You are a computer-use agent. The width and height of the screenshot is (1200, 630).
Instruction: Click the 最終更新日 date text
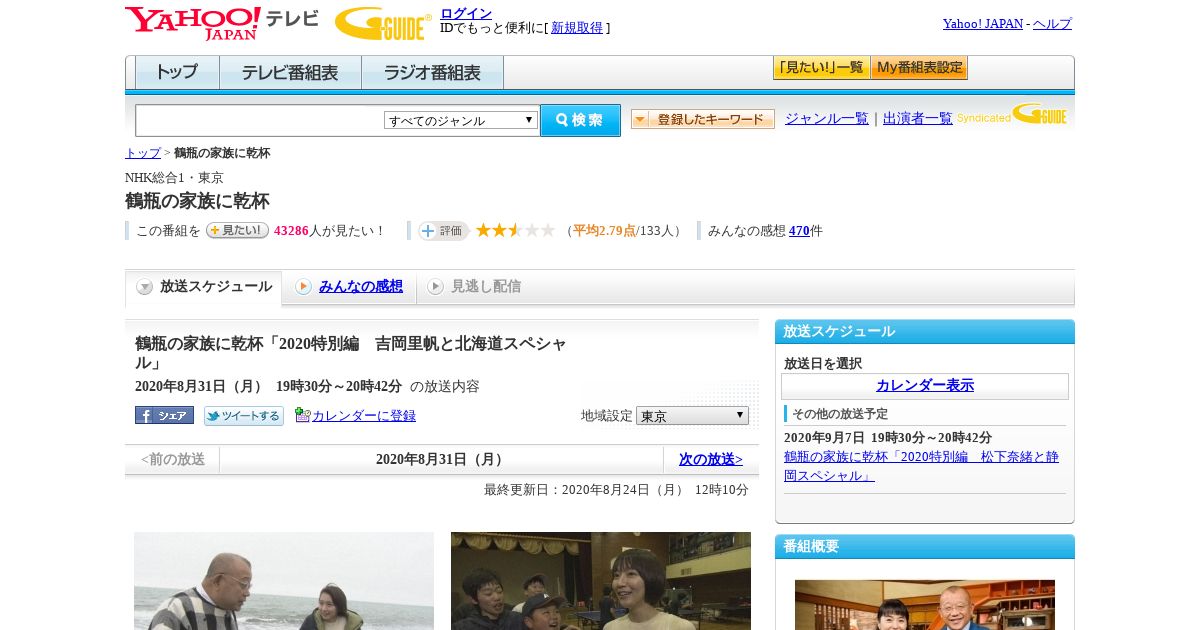click(616, 490)
